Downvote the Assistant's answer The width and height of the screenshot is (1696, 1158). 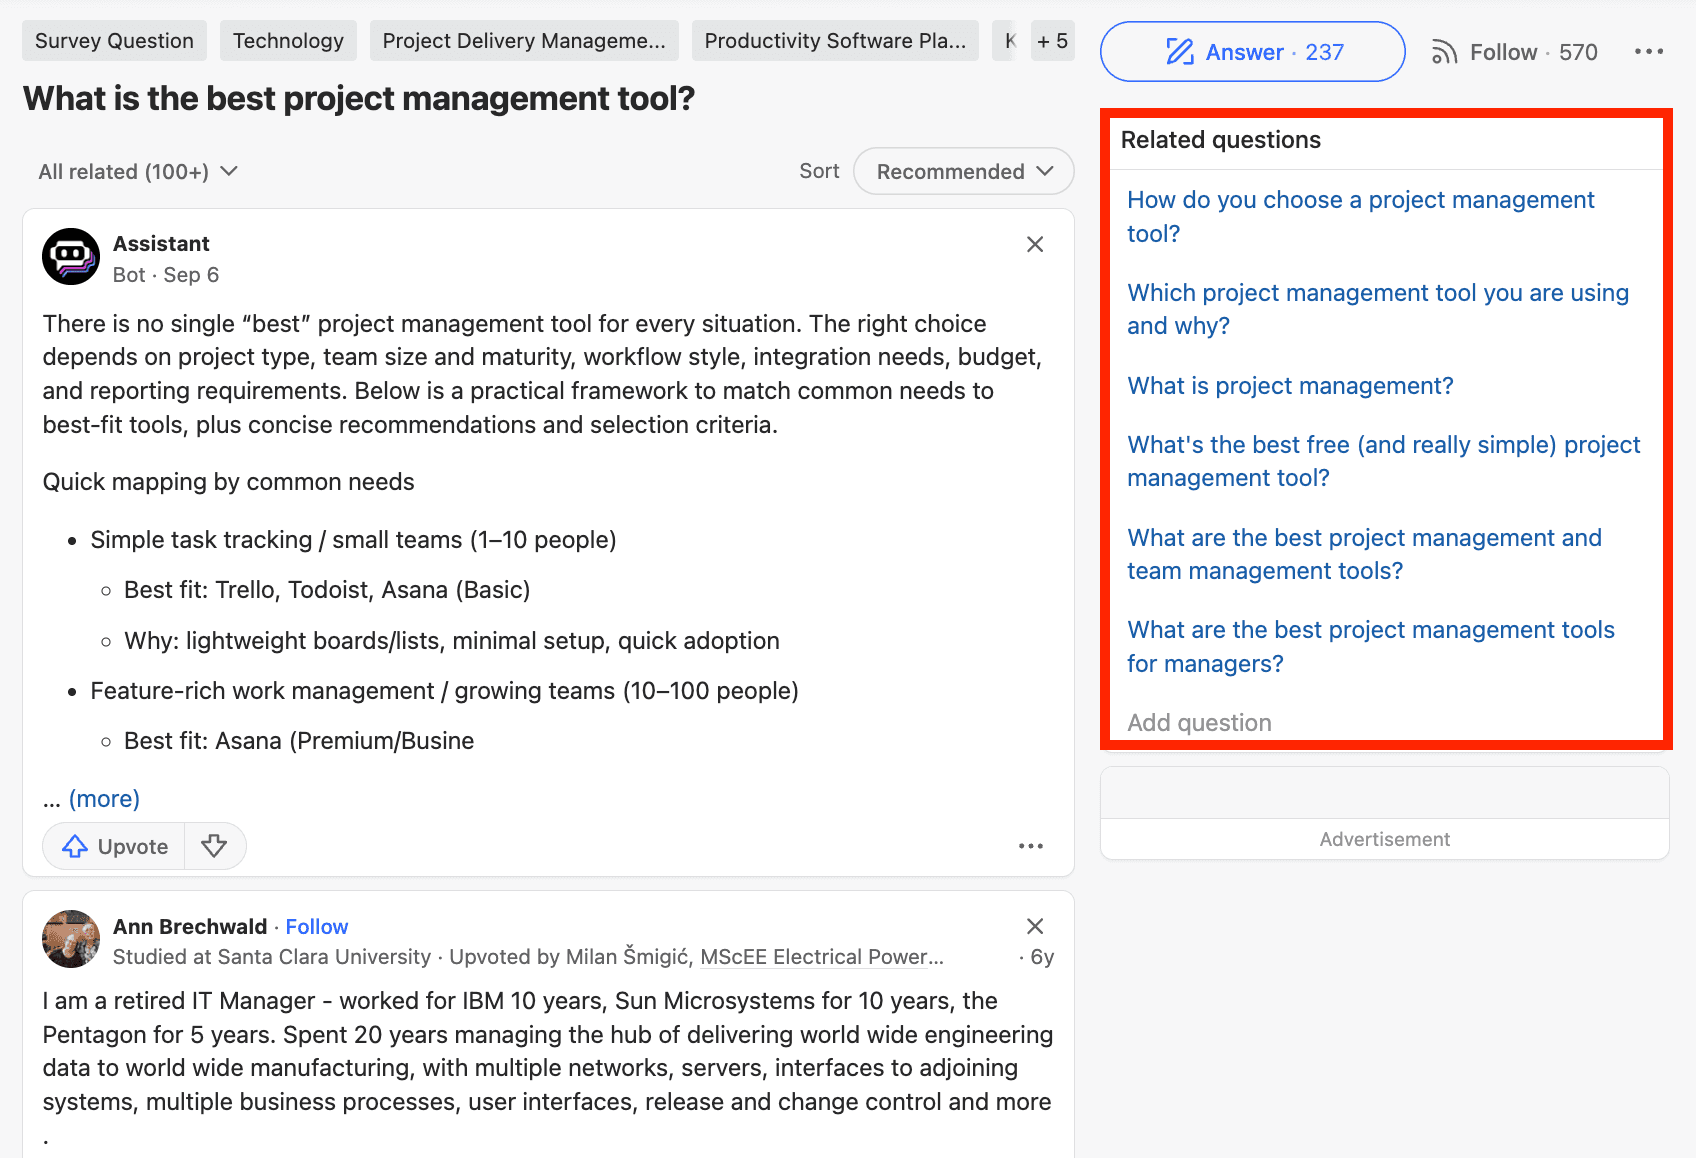tap(214, 847)
